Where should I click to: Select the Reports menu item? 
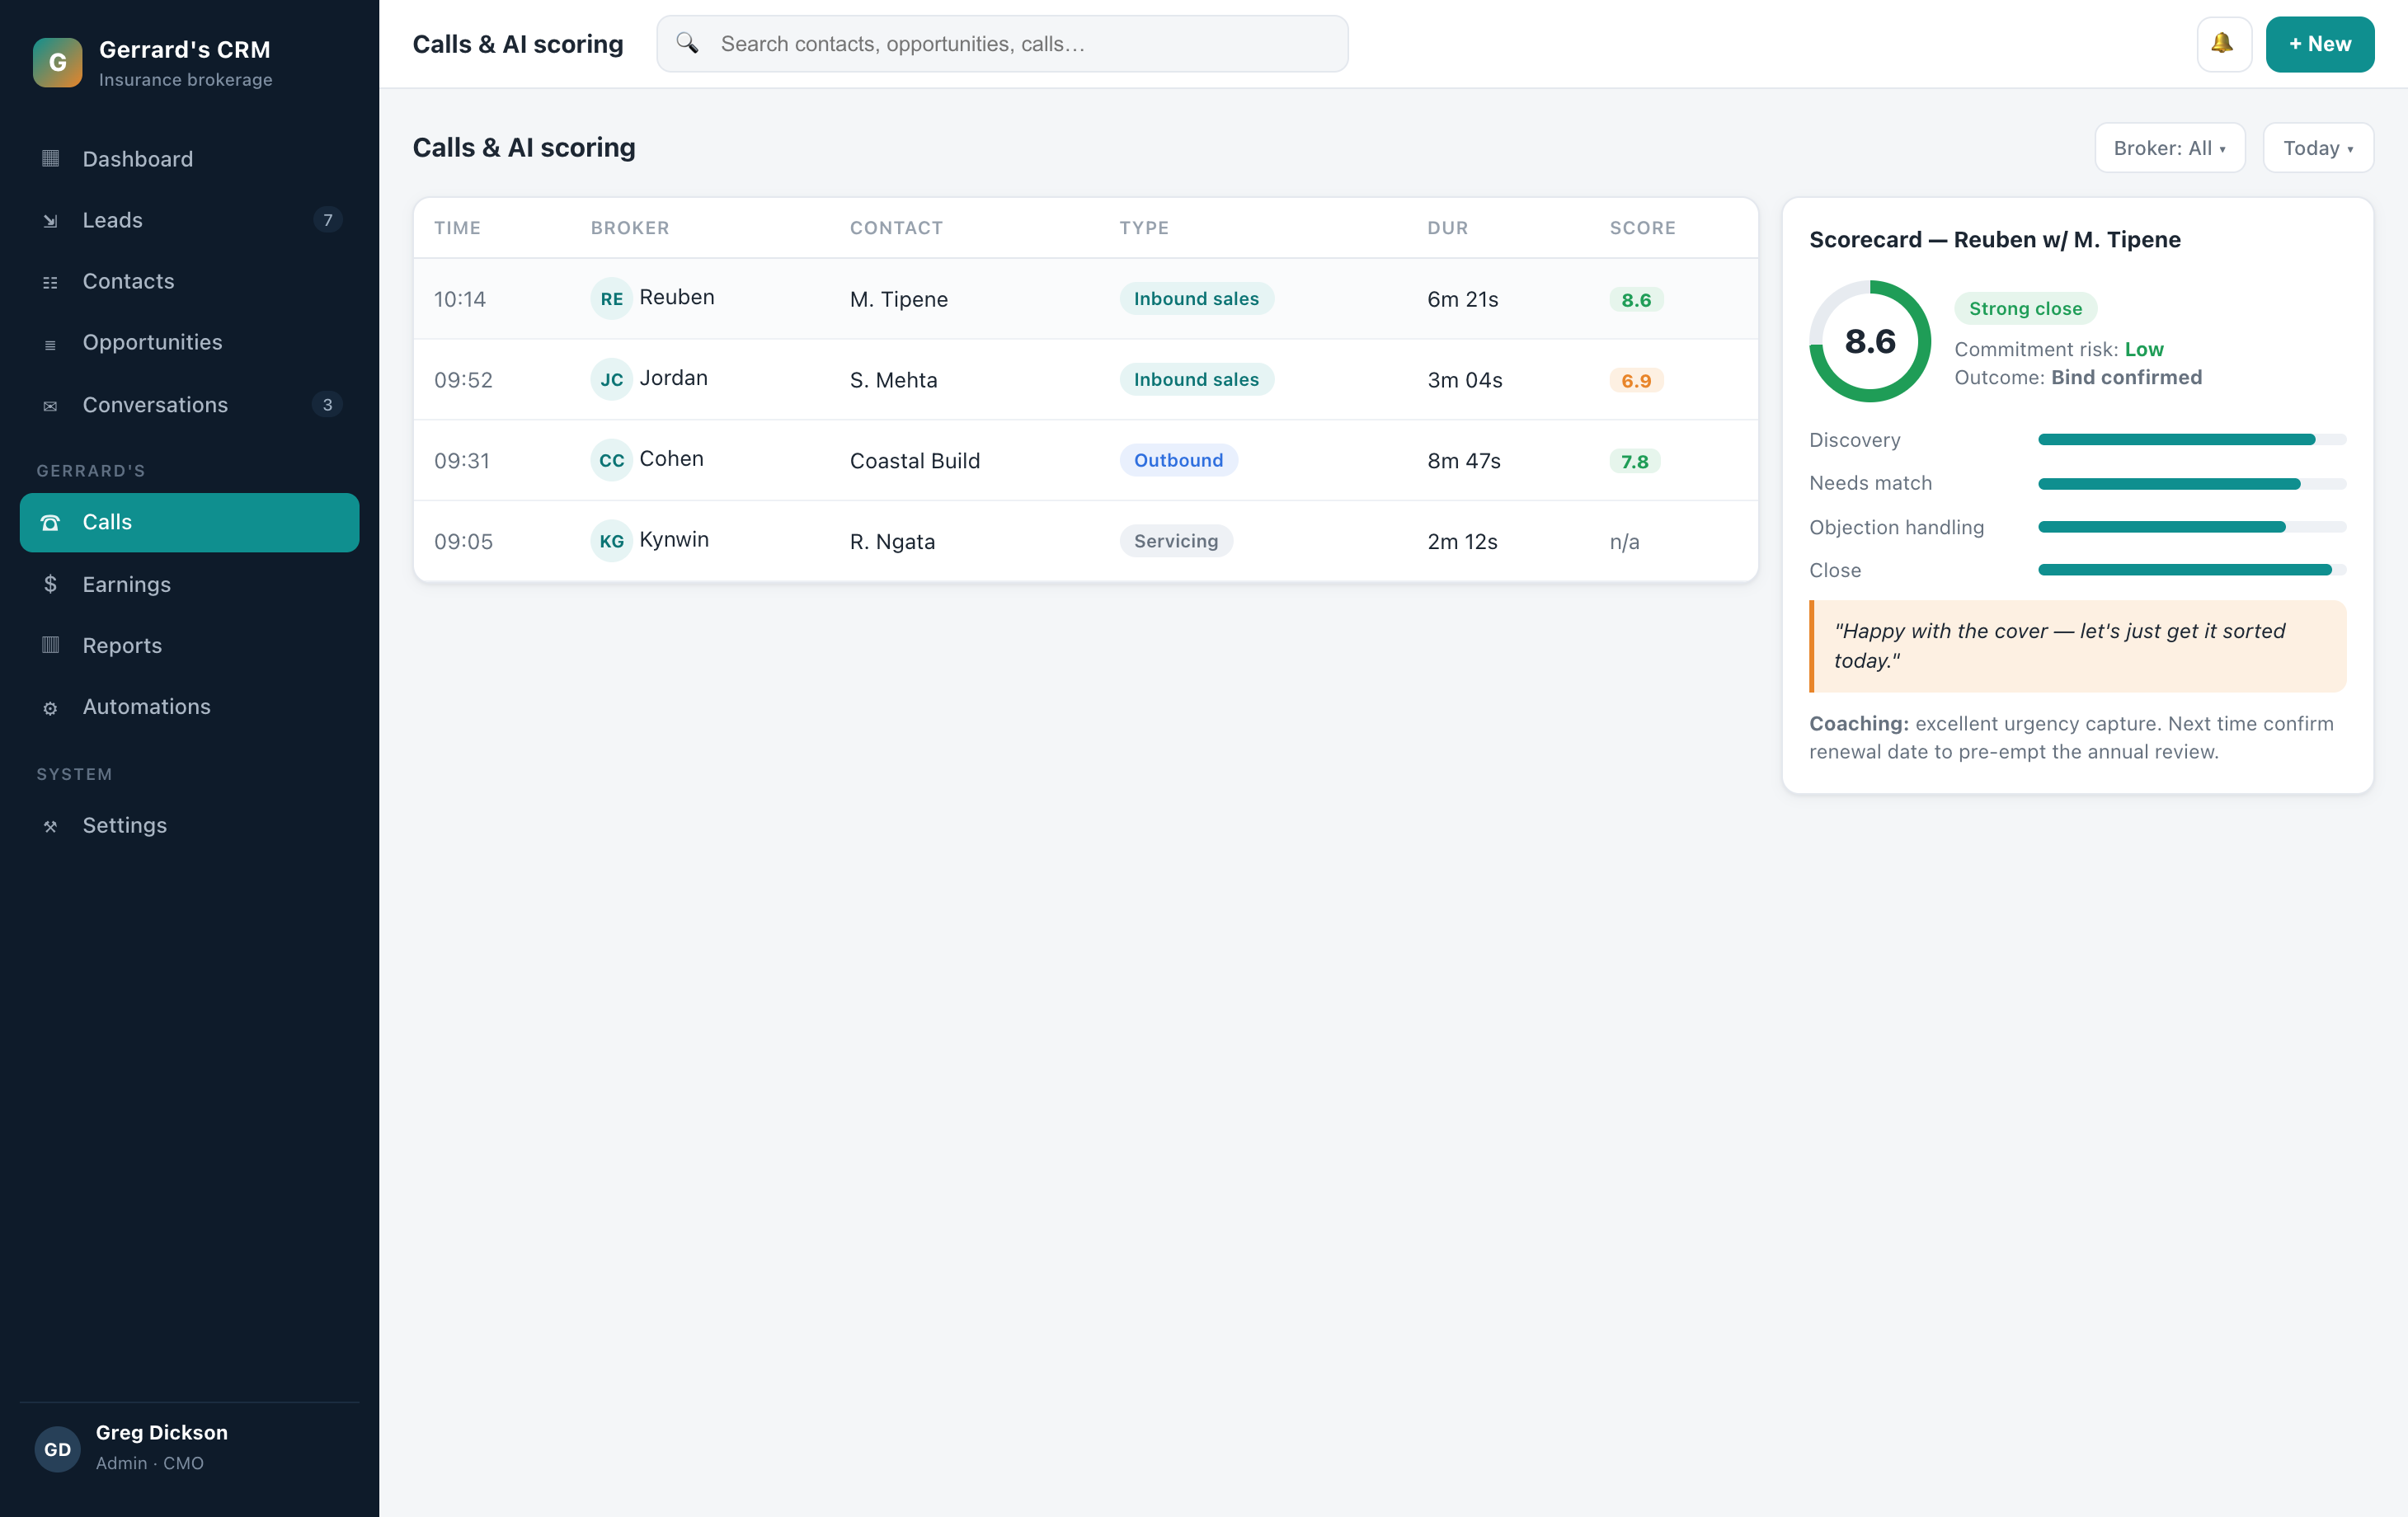coord(189,645)
